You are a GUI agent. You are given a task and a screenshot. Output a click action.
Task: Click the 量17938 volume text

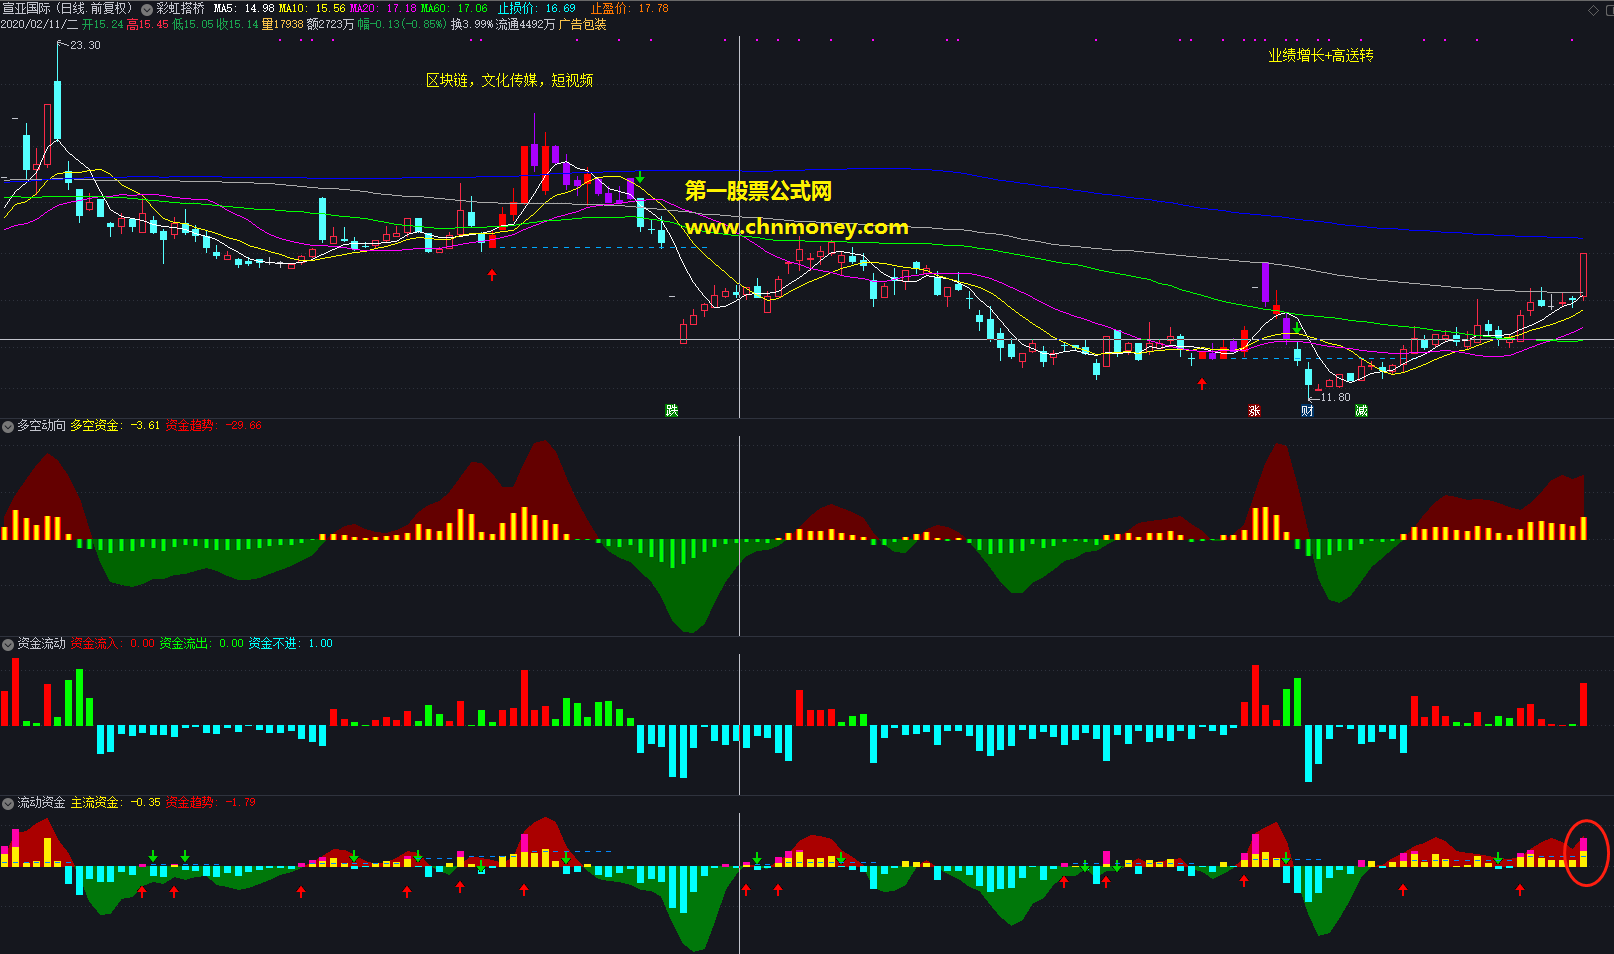[x=282, y=24]
